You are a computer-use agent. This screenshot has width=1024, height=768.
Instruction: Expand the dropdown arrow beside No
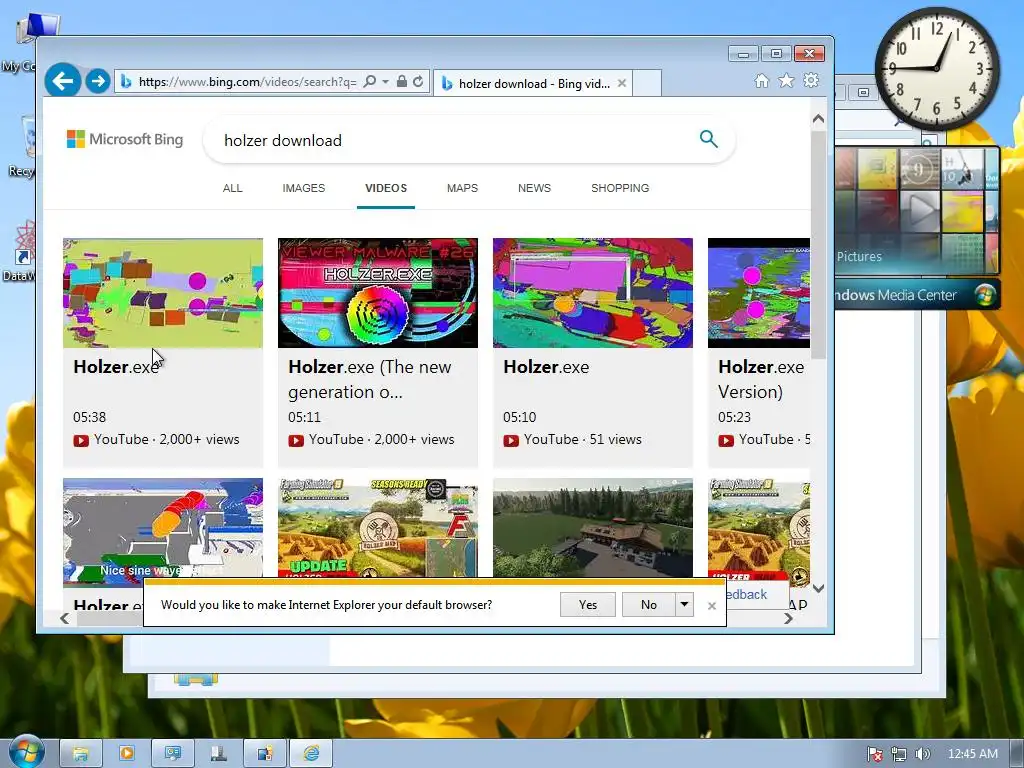(684, 605)
